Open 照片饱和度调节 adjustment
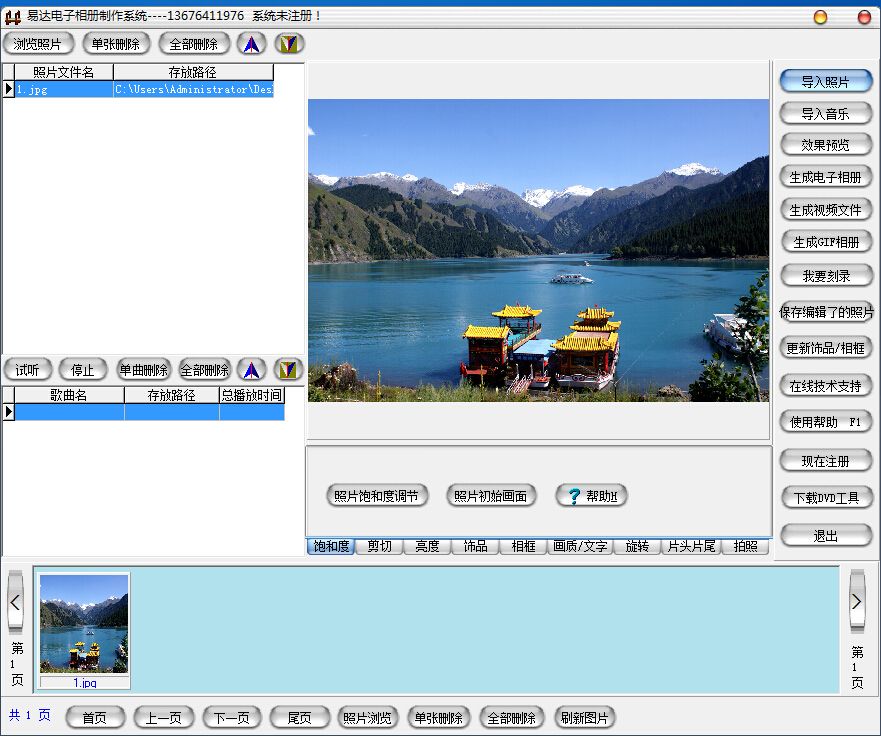Screen dimensions: 881x736 click(x=376, y=496)
